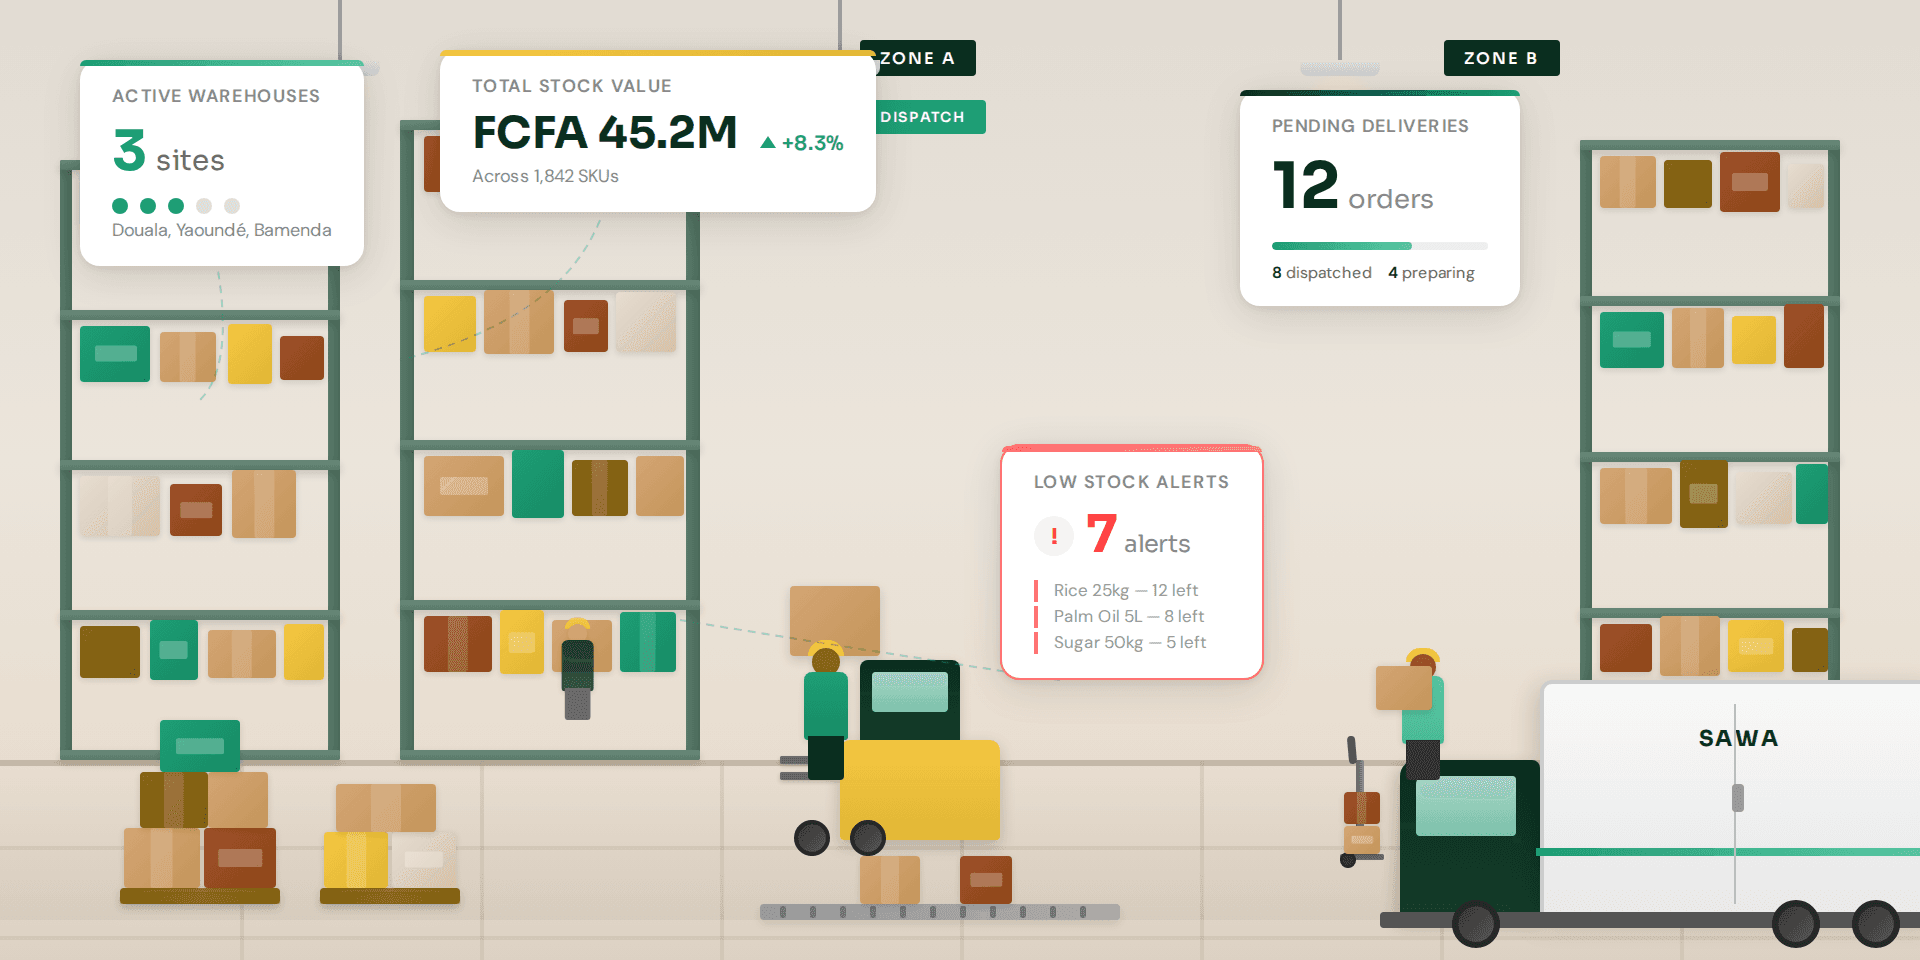Click the SAWA delivery truck logo
Viewport: 1920px width, 960px height.
click(1738, 739)
